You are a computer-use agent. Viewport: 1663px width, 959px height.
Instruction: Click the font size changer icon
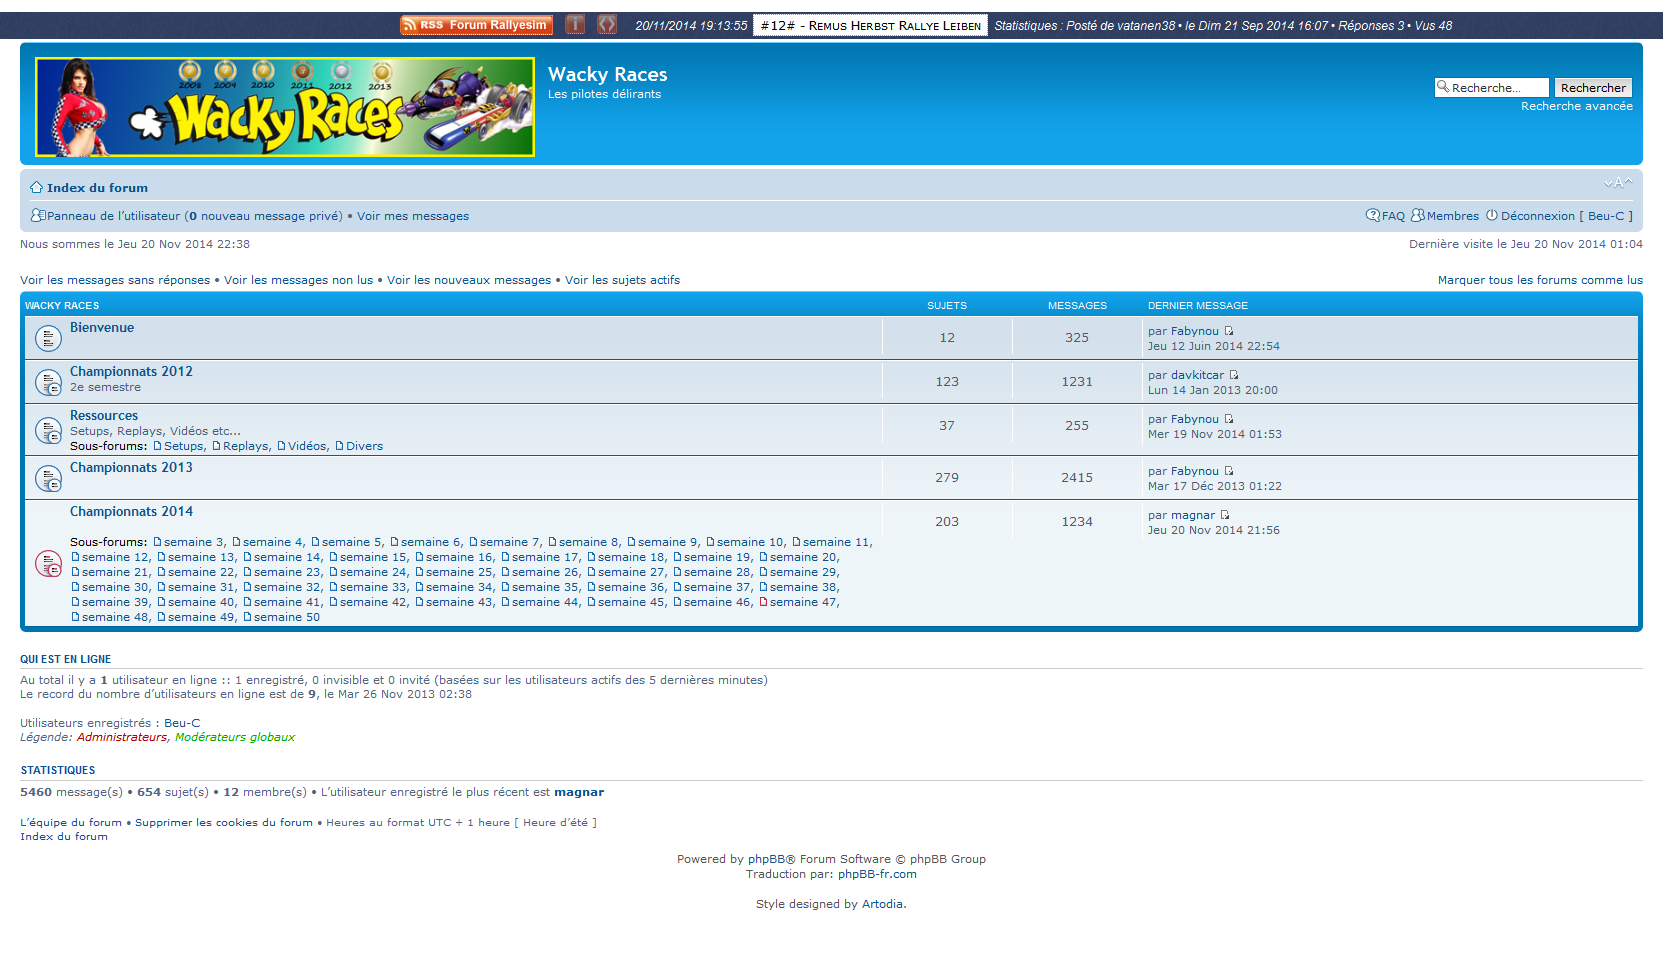click(1617, 183)
